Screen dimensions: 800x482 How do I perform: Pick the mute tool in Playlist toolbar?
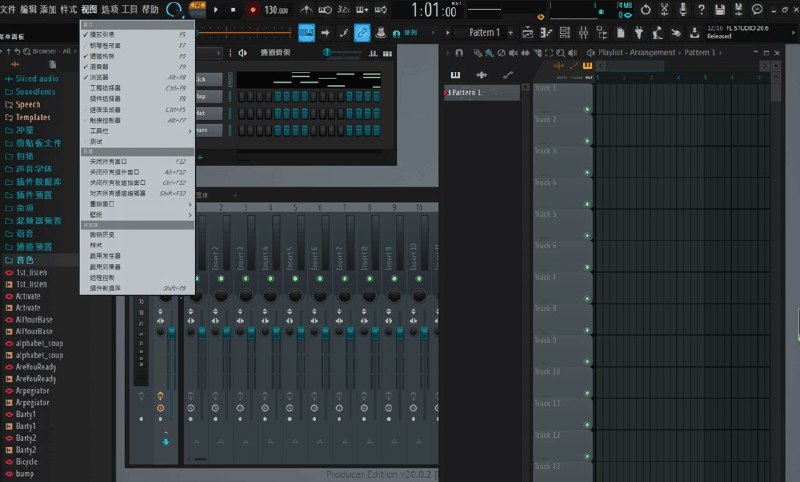pyautogui.click(x=513, y=53)
